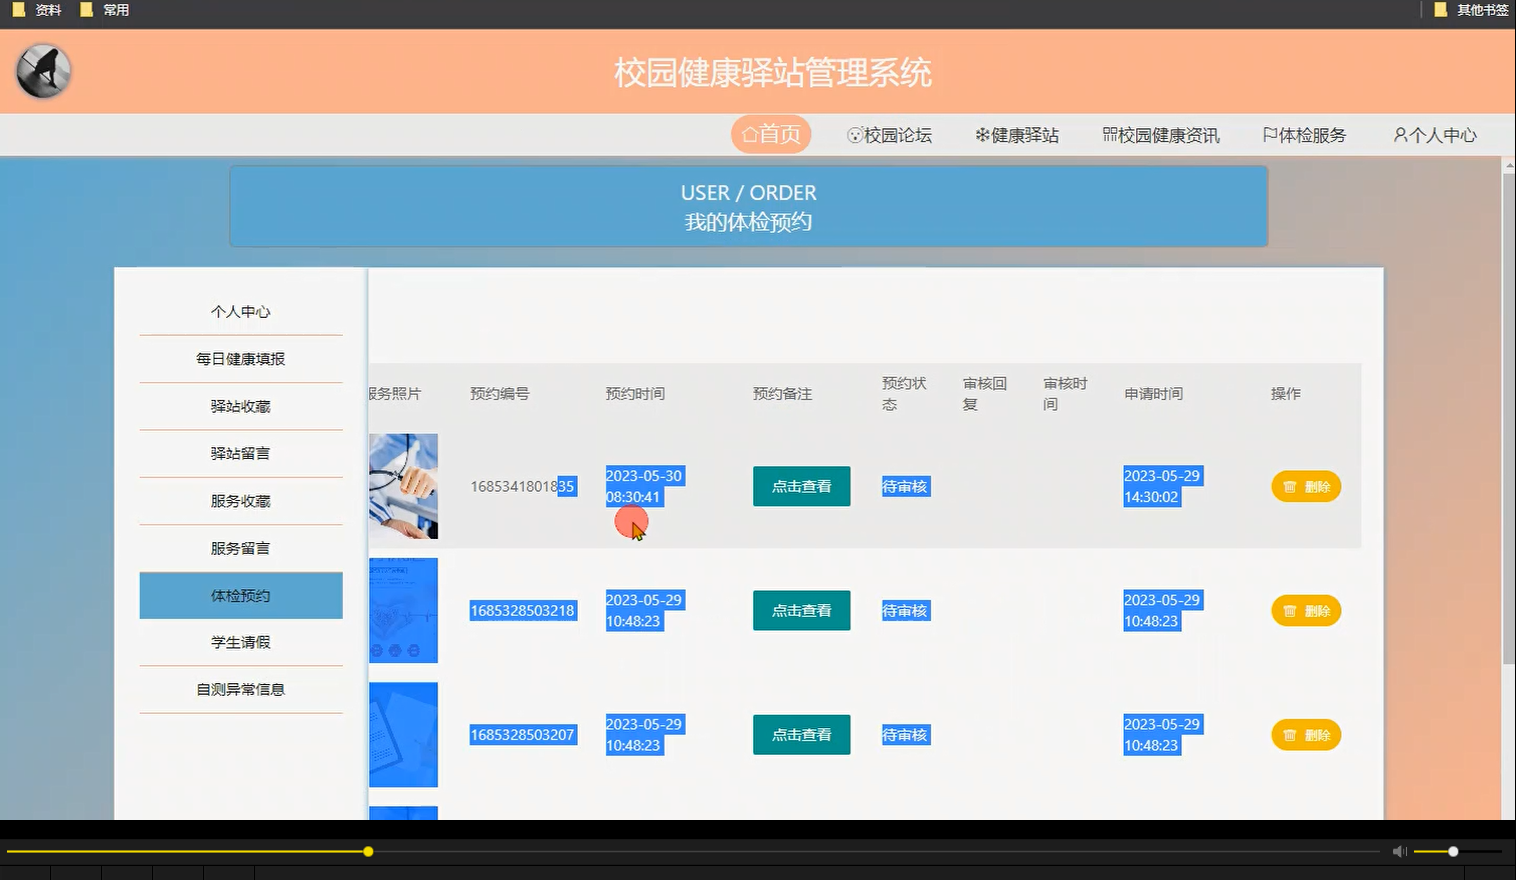Click 点击查看 on the first appointment row
The height and width of the screenshot is (880, 1516).
click(x=801, y=486)
